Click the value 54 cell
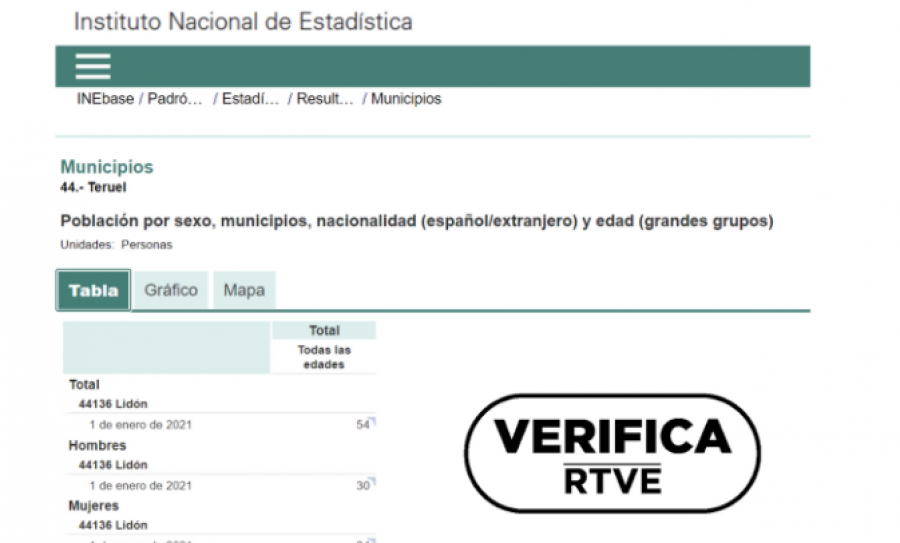 (x=363, y=425)
